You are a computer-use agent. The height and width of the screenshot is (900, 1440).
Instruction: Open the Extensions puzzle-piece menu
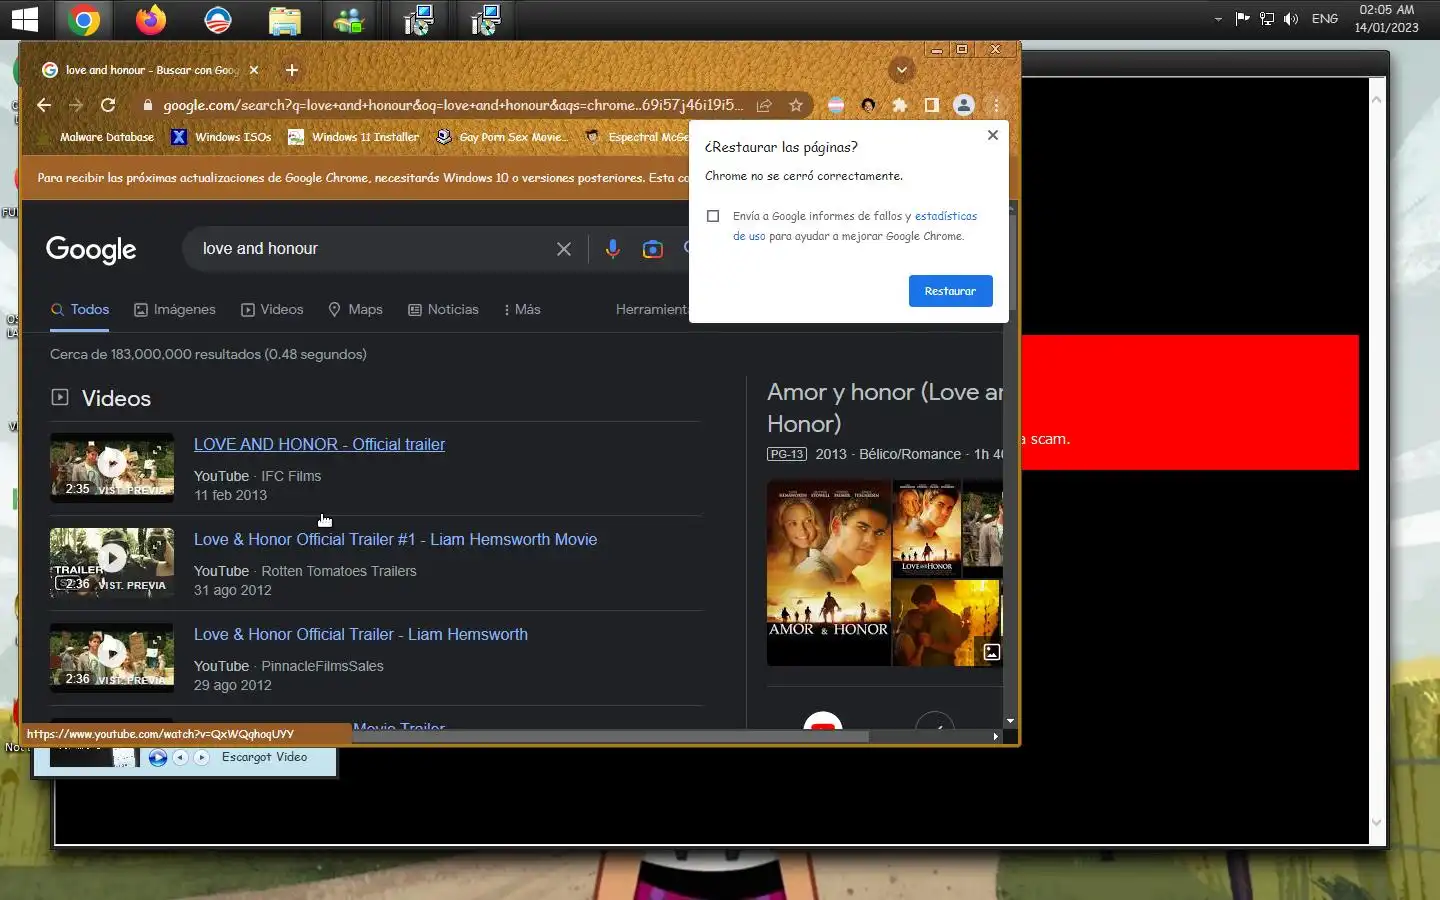900,105
